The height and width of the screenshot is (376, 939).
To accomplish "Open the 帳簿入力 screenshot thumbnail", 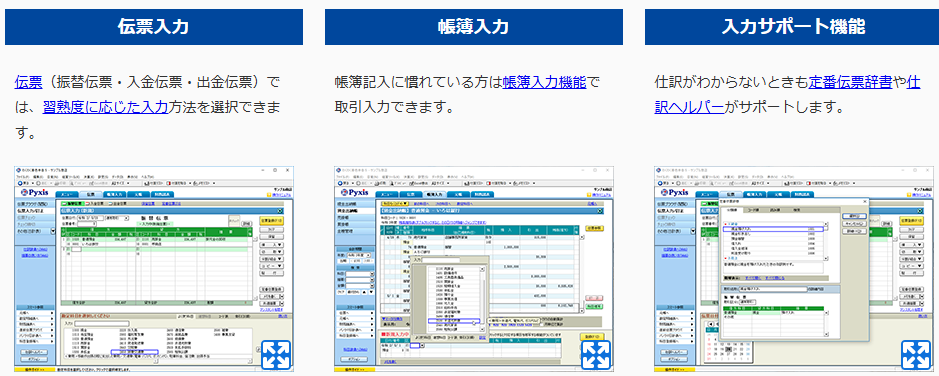I will click(474, 269).
